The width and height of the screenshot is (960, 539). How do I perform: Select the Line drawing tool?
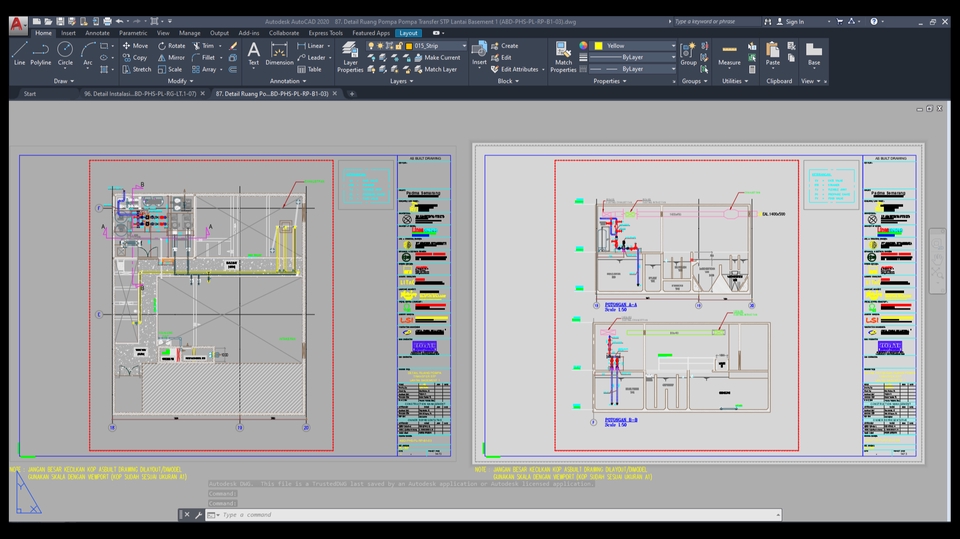[x=19, y=51]
